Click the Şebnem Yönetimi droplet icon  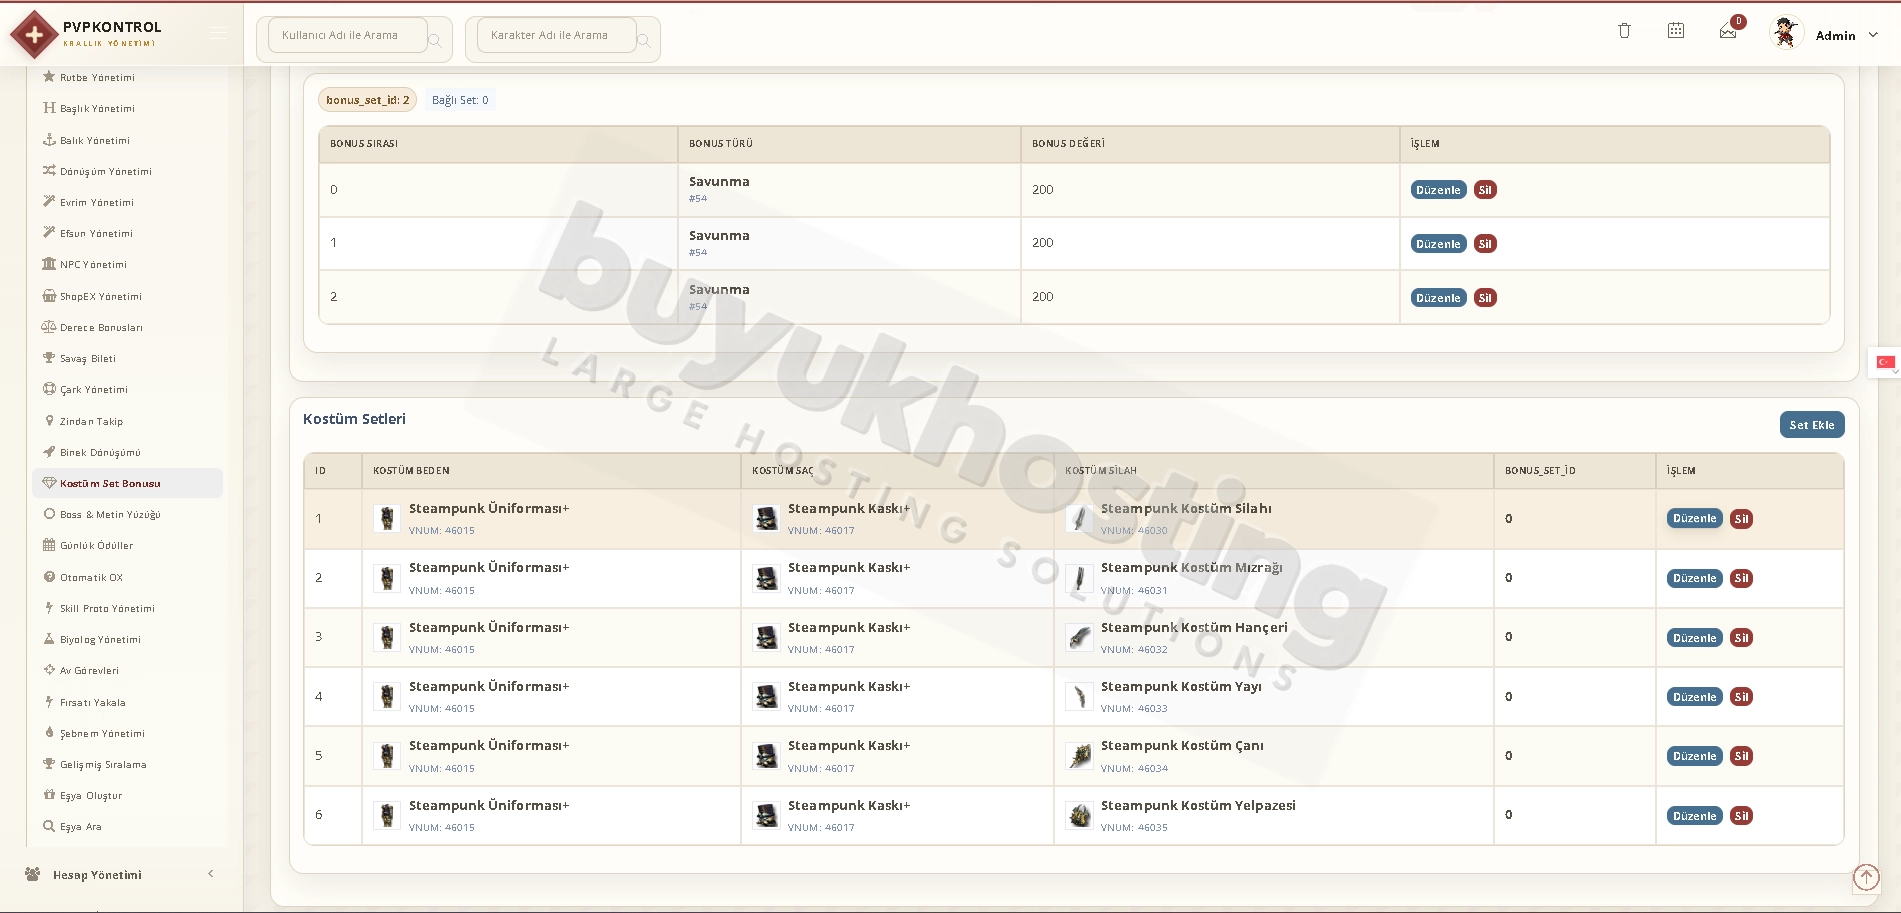tap(49, 733)
